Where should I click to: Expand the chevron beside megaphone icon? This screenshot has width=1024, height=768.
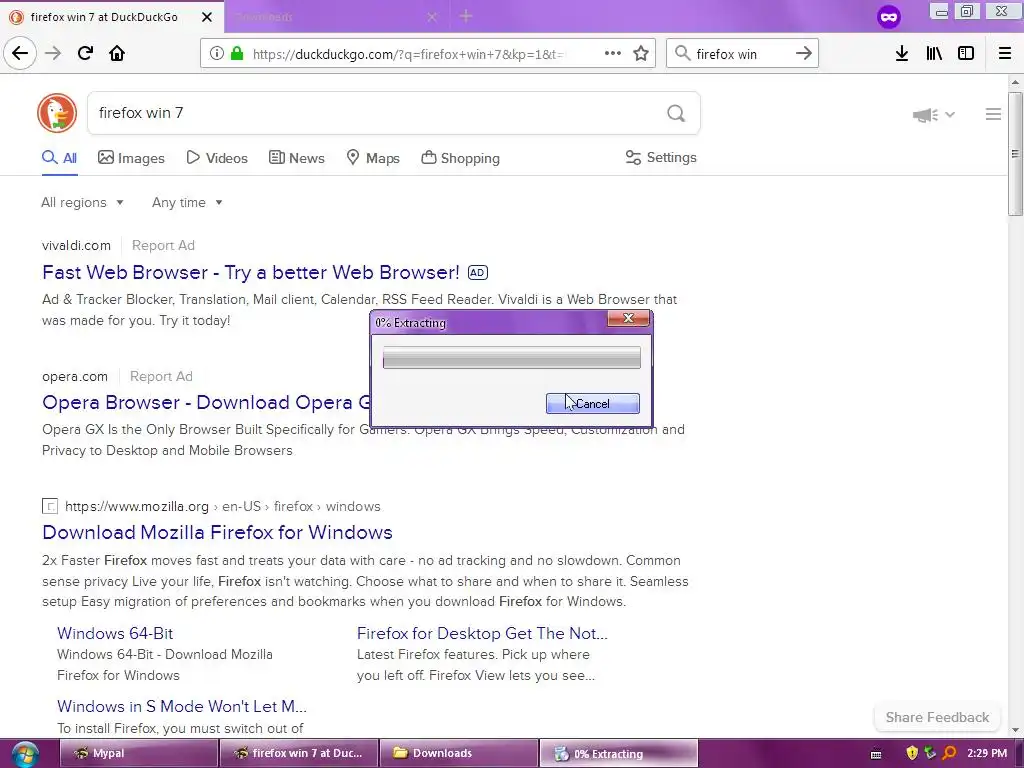tap(950, 115)
